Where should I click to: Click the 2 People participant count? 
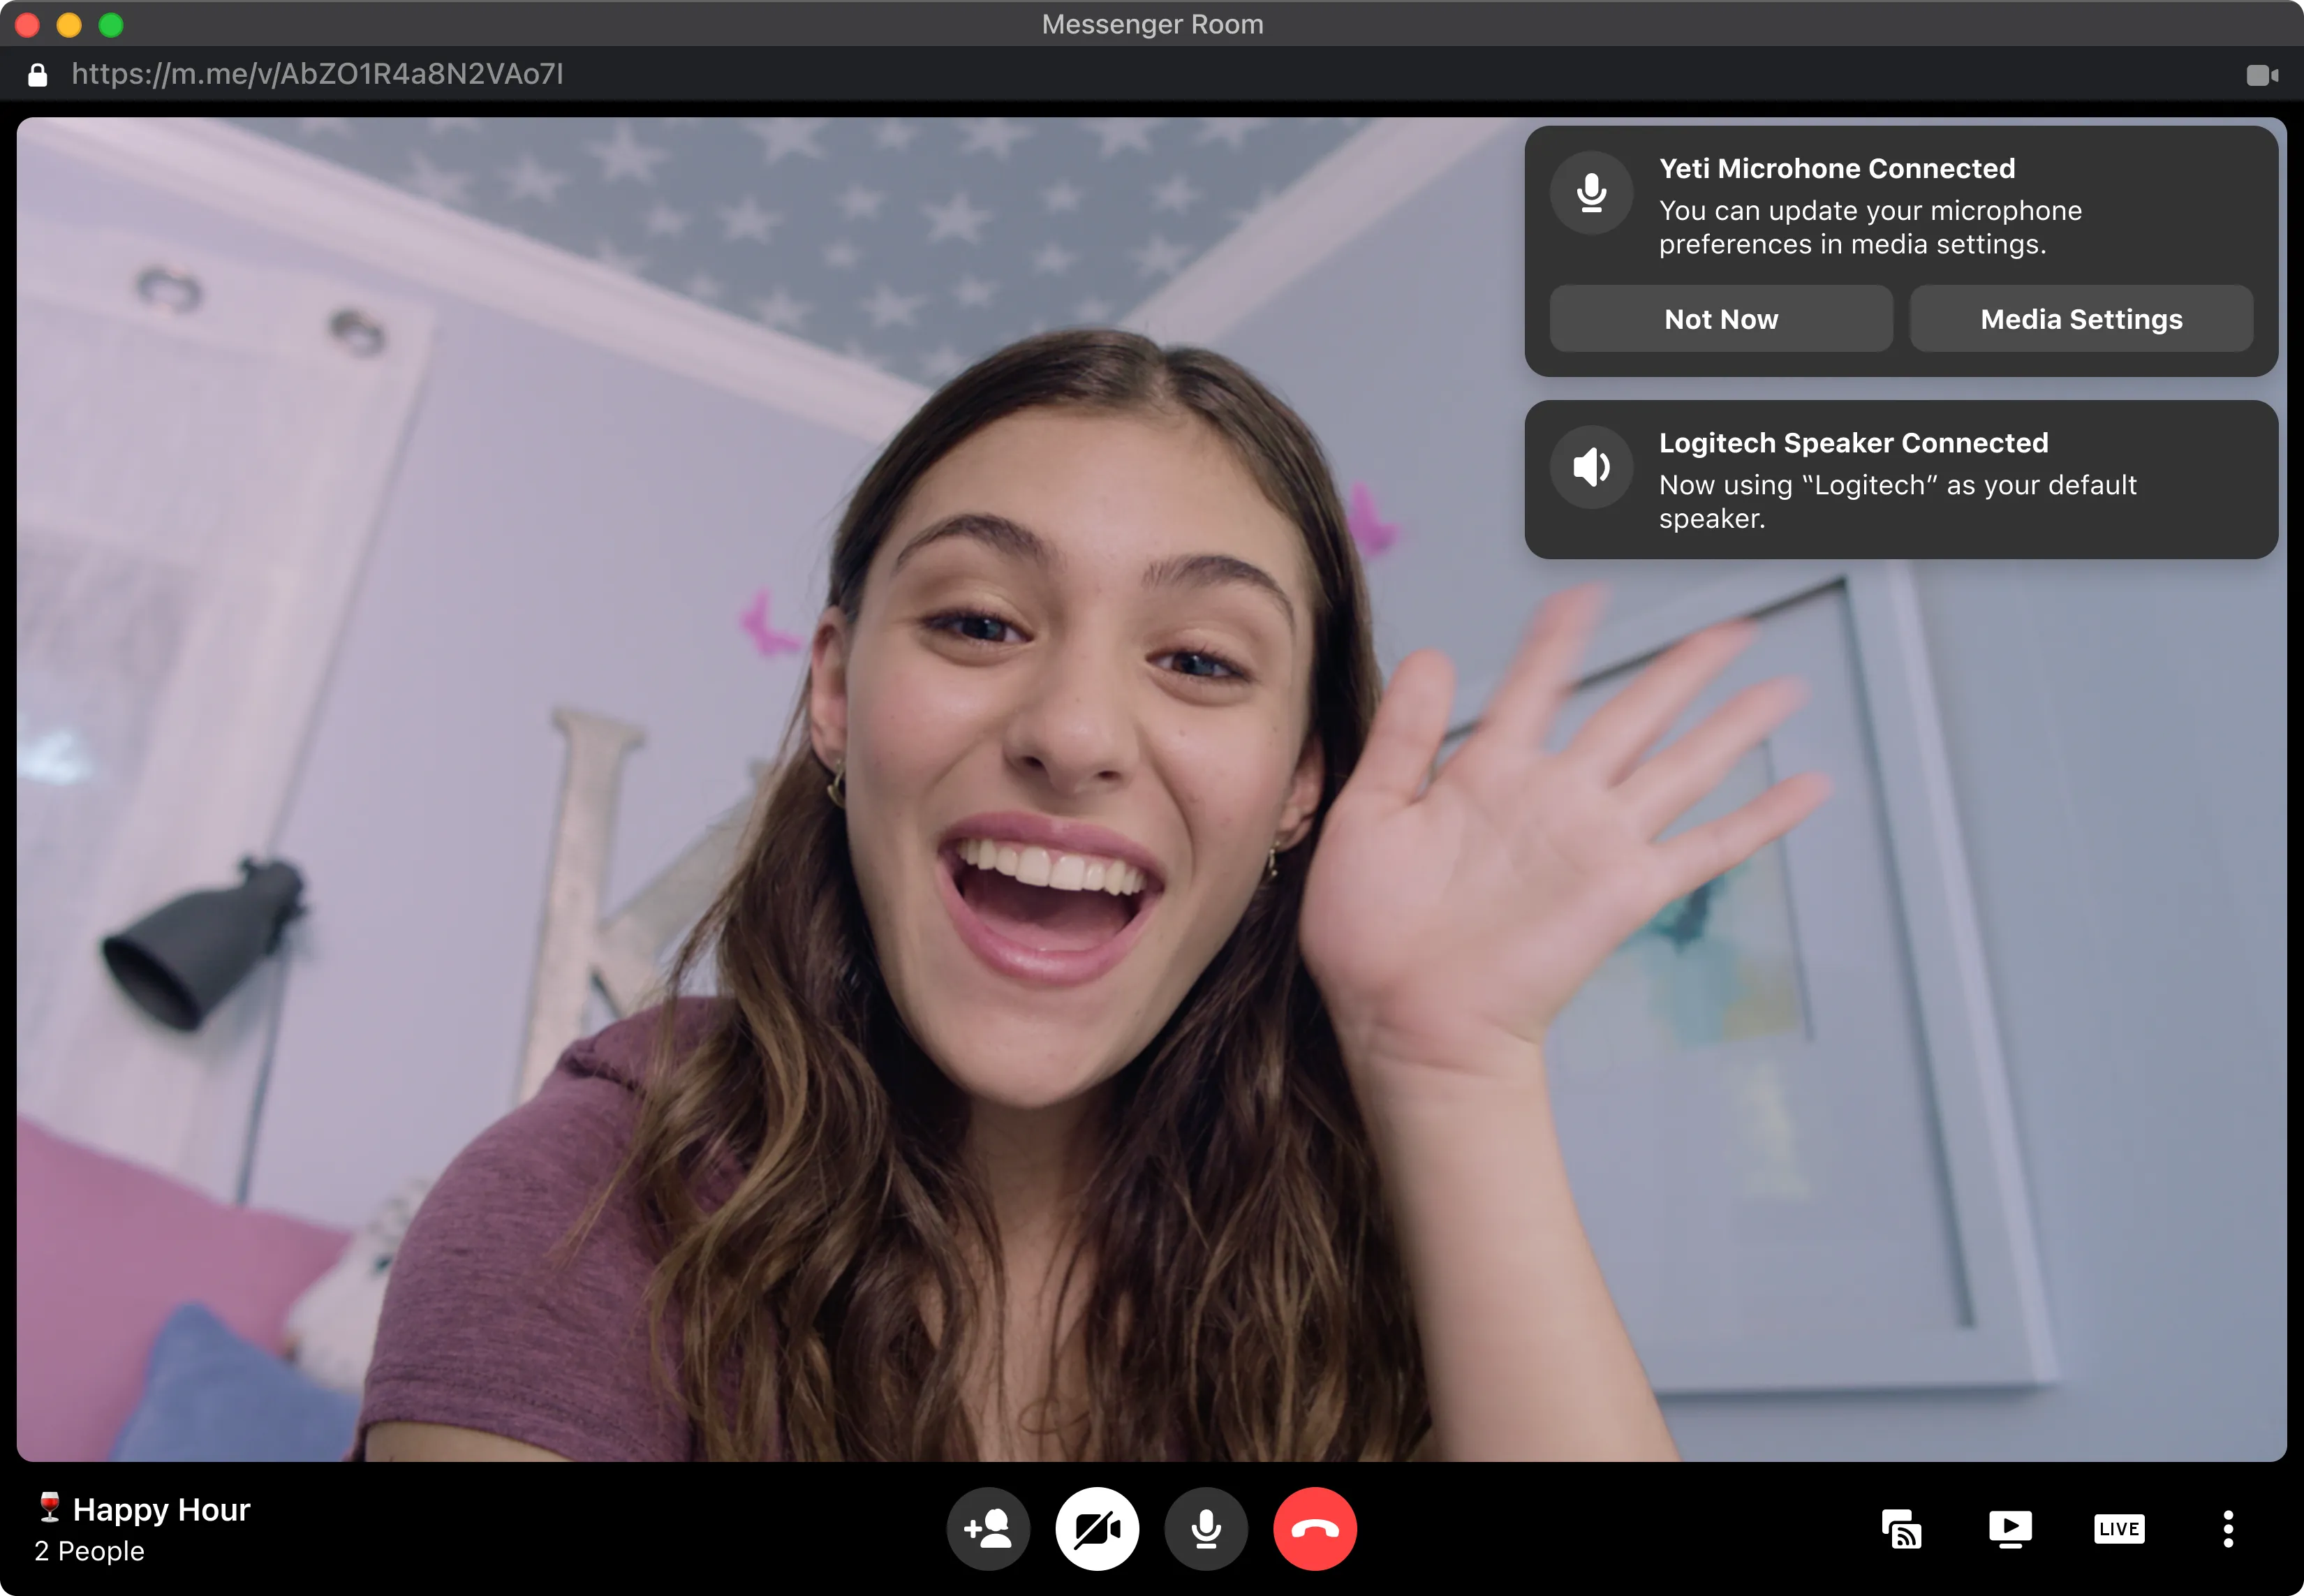(90, 1551)
